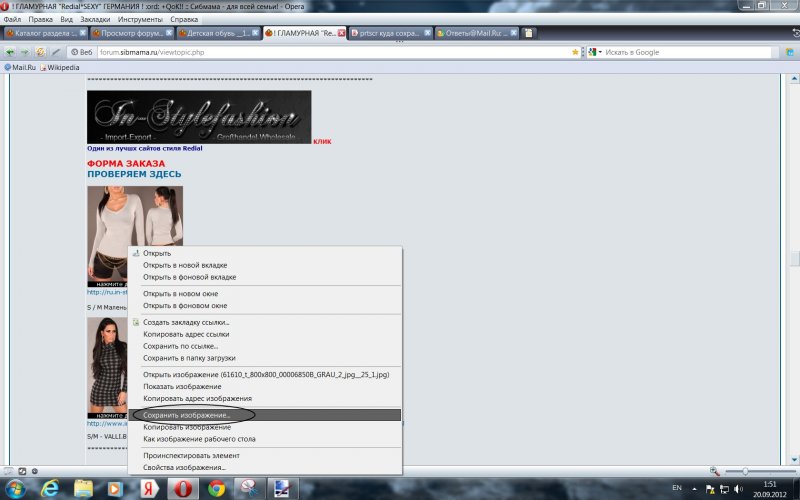The height and width of the screenshot is (500, 800).
Task: Click the pencil wand icon in the address toolbar
Action: point(56,52)
